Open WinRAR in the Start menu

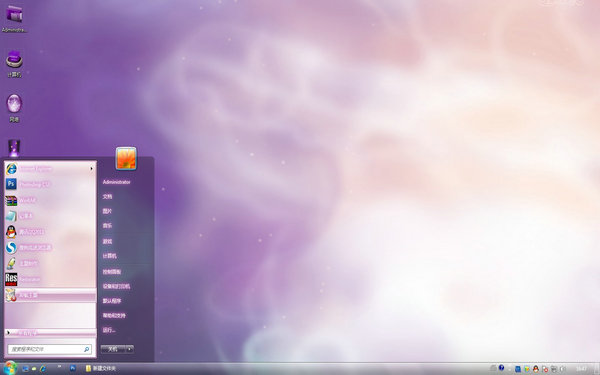[x=50, y=200]
